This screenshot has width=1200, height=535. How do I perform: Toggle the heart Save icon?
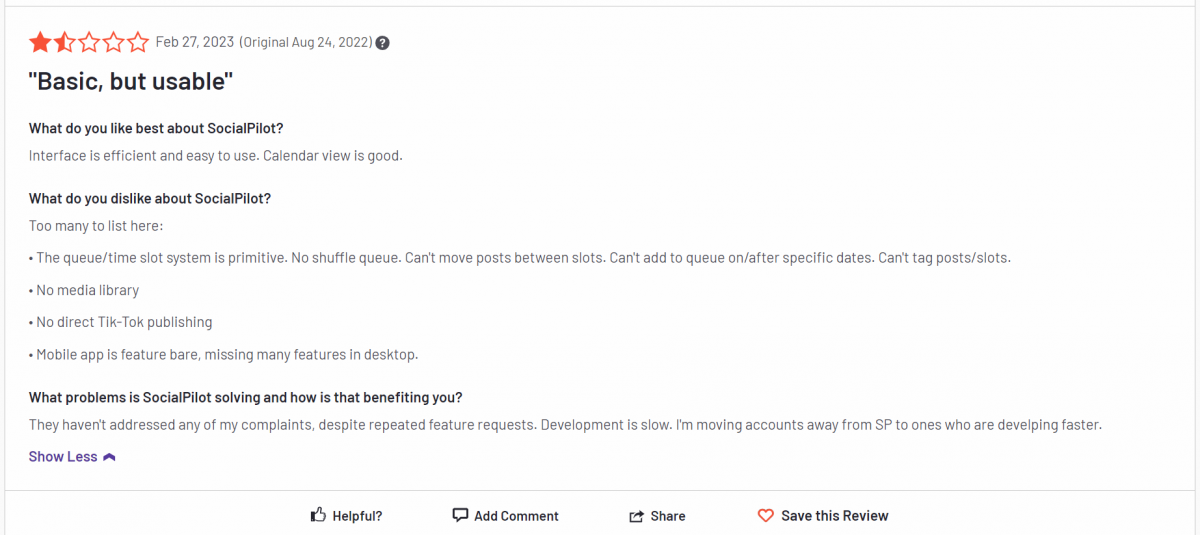coord(766,516)
